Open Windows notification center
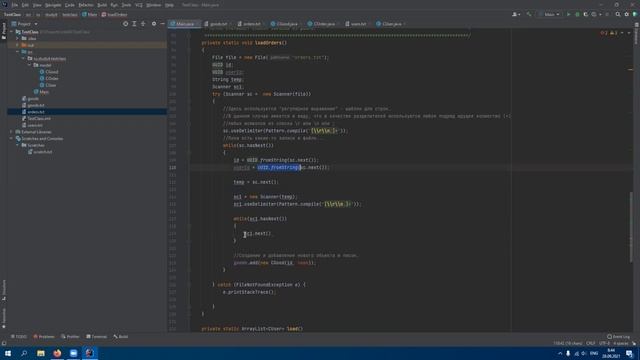Screen dimensions: 640x360 (x=629, y=353)
